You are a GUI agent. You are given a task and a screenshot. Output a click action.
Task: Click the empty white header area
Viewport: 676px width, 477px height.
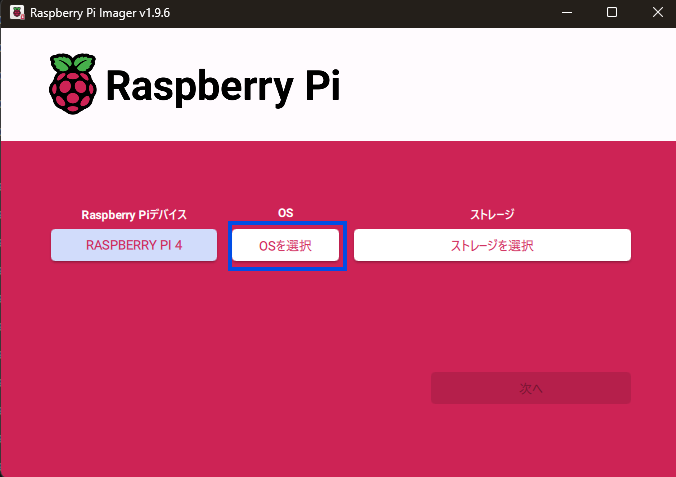click(x=500, y=85)
